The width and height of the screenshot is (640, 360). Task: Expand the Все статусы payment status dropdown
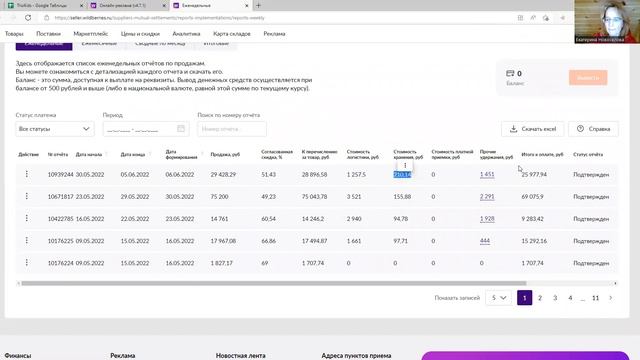(55, 129)
